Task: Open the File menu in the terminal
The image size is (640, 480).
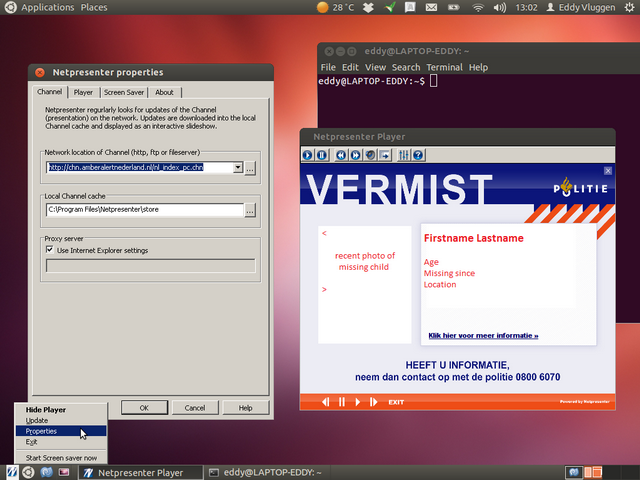Action: pos(328,67)
